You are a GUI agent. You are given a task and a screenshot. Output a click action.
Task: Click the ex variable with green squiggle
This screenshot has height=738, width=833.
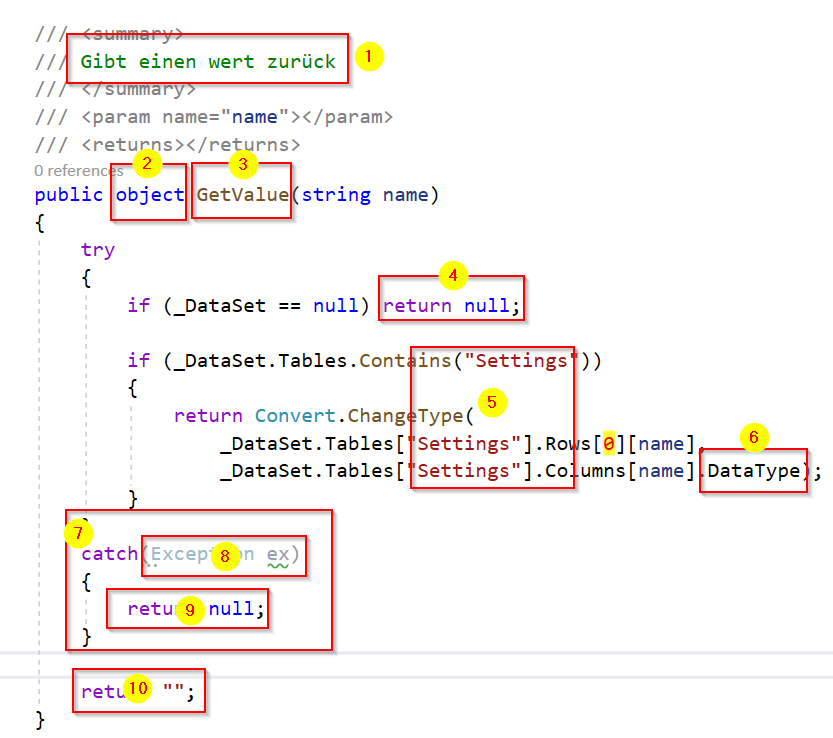tap(277, 554)
